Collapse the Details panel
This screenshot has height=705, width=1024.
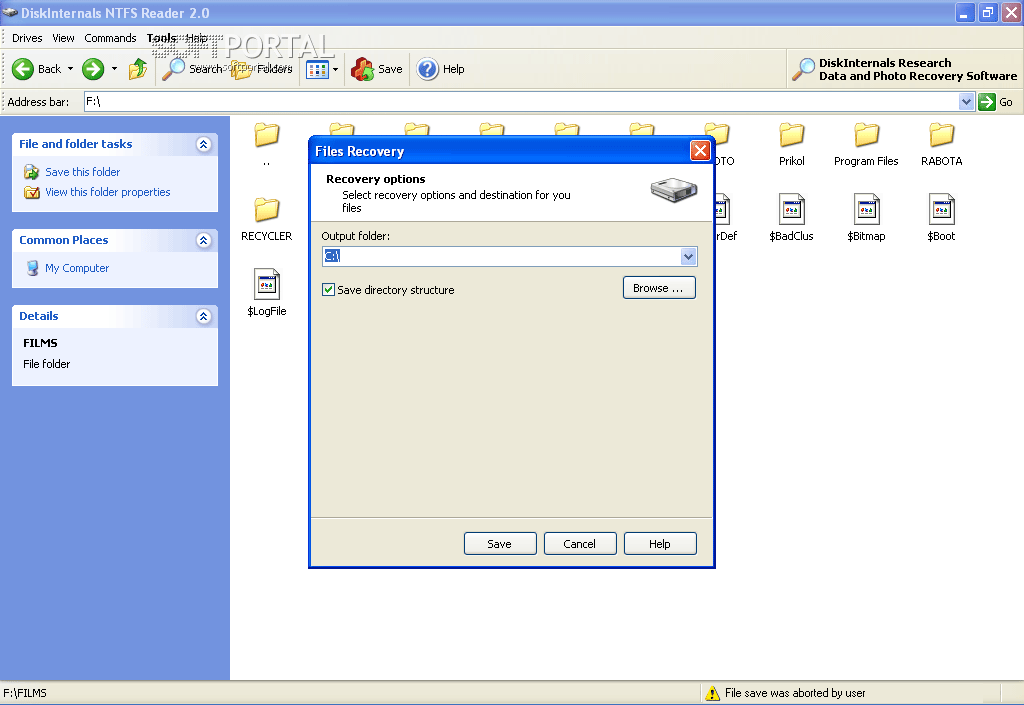point(204,317)
